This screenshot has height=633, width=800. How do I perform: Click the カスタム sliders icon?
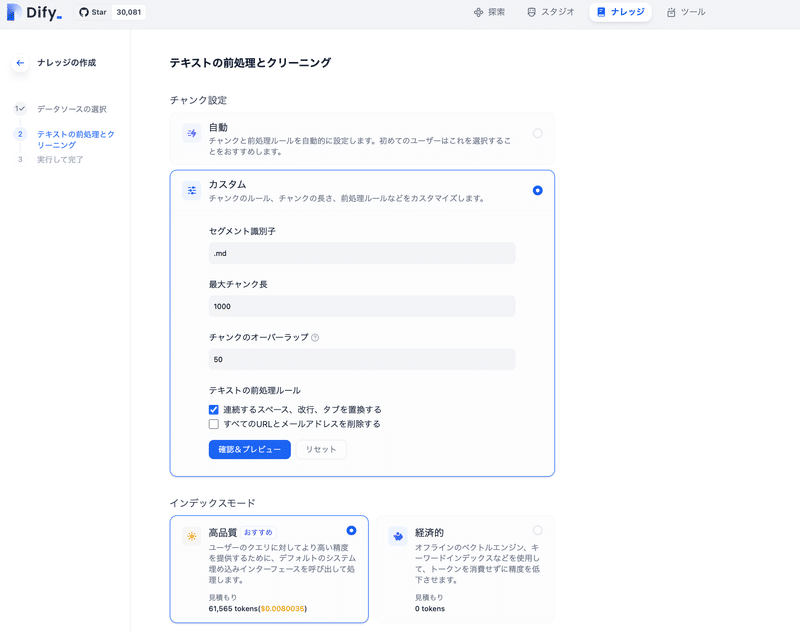click(x=190, y=189)
